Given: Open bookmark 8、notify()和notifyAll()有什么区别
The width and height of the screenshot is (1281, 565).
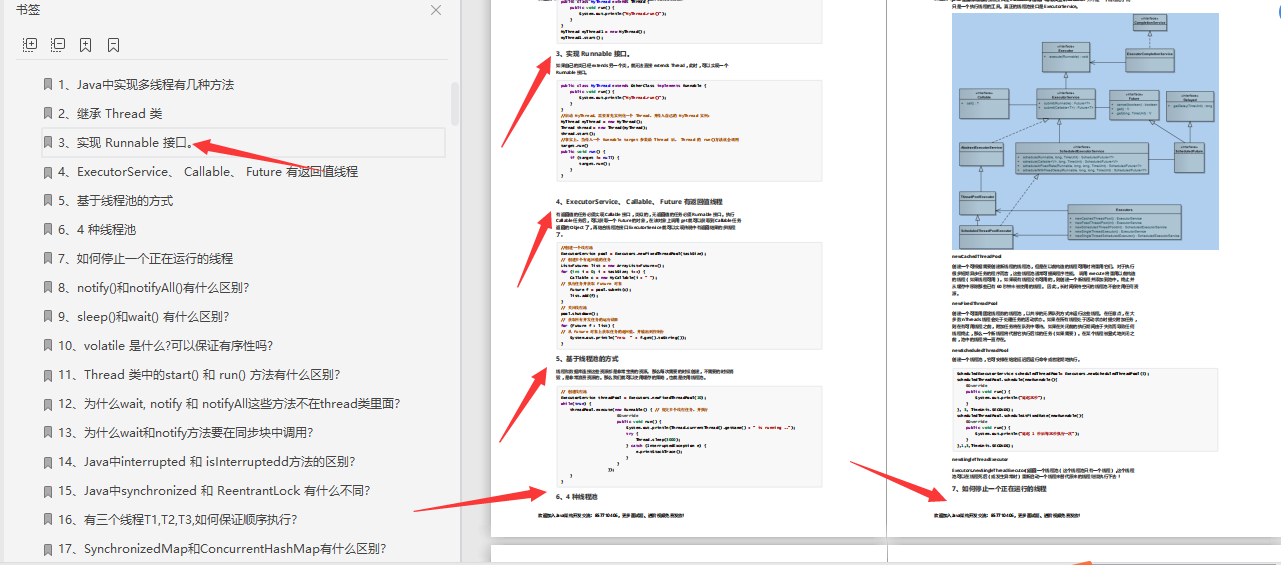Looking at the screenshot, I should [x=154, y=288].
